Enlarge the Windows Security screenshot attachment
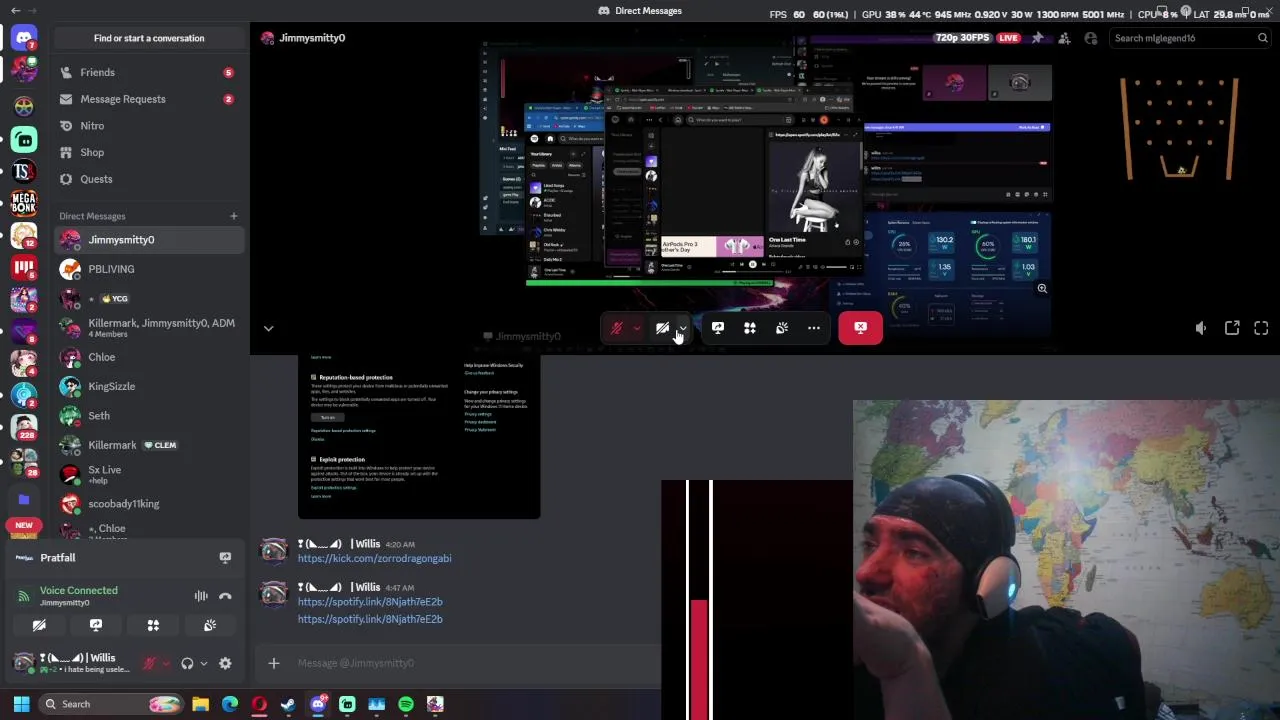The image size is (1280, 720). pos(419,437)
